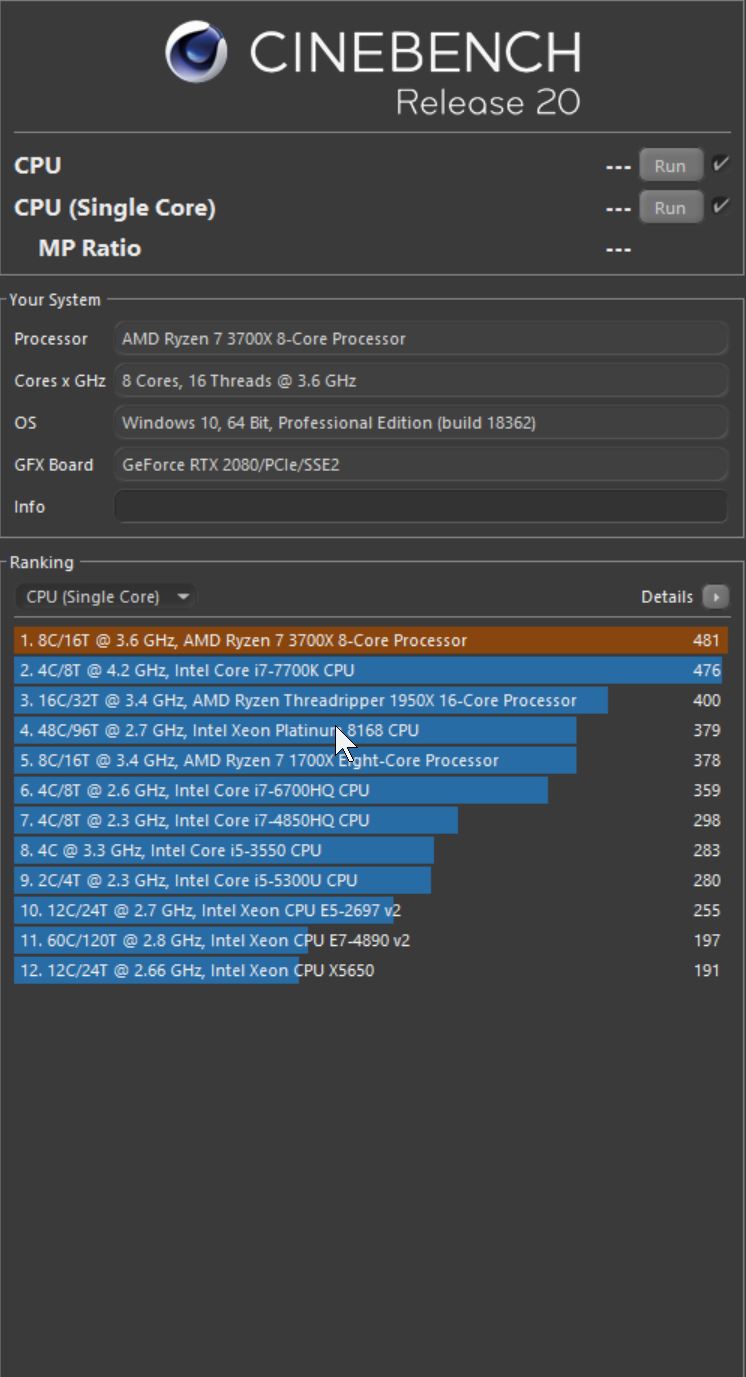Click the CPU label at top
Screen dimensions: 746x1377
click(38, 166)
